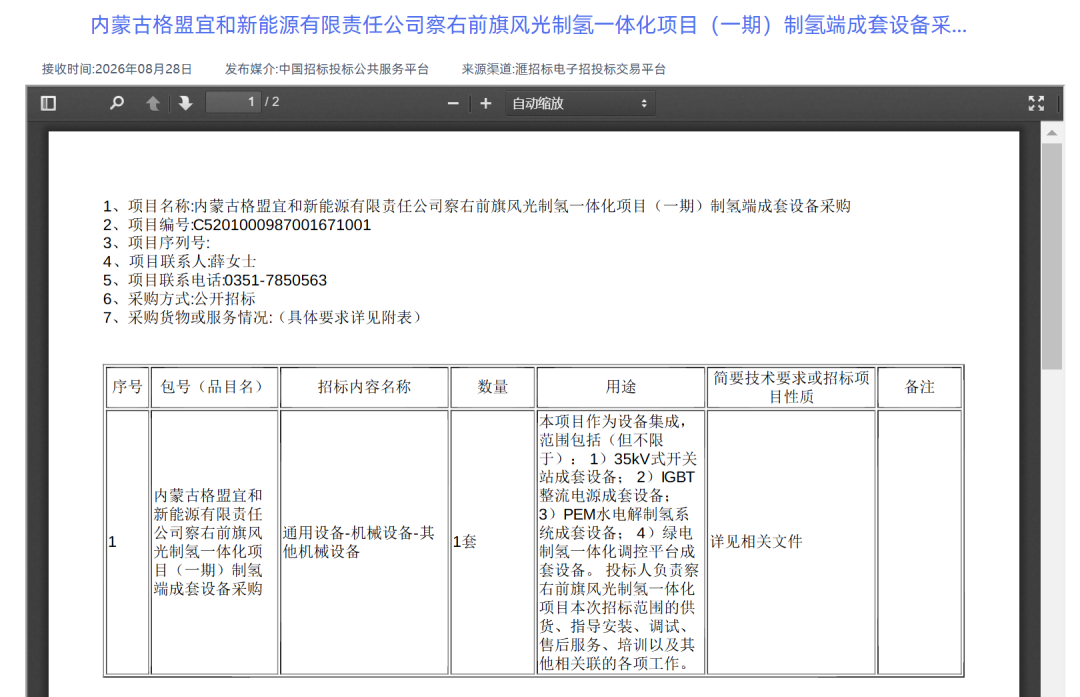Click the 采购货物或服务情况 line
This screenshot has width=1080, height=697.
point(262,318)
